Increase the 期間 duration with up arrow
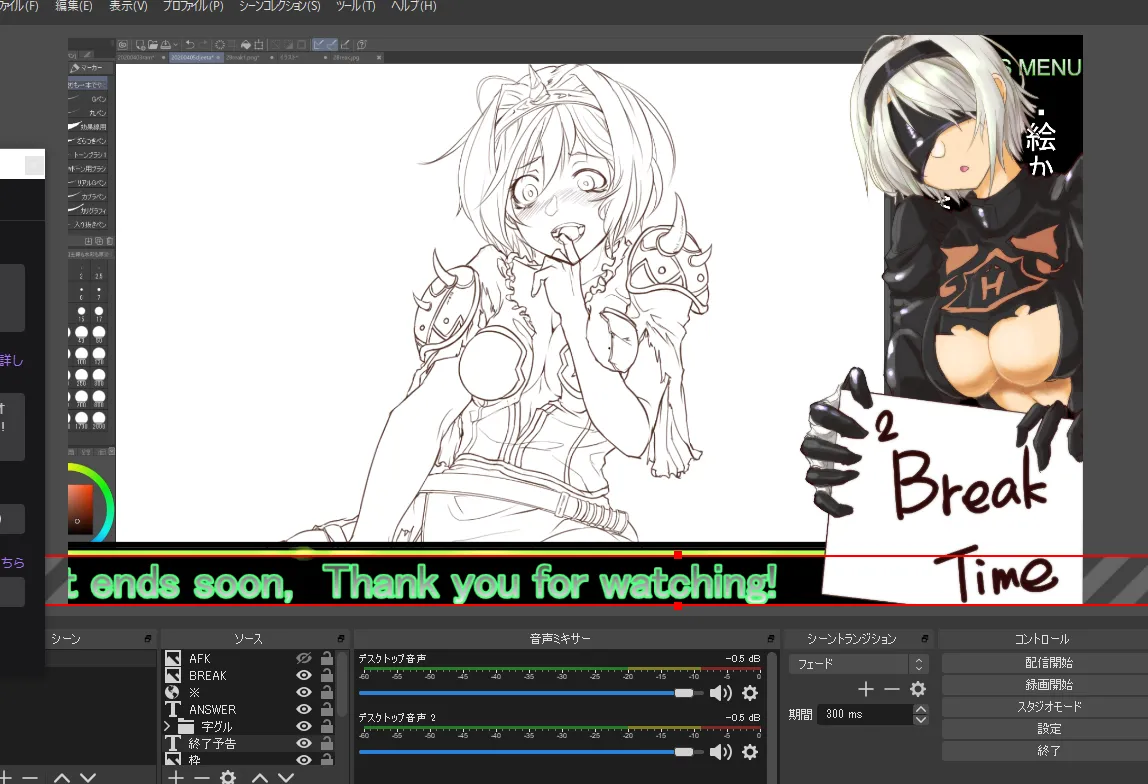The width and height of the screenshot is (1148, 784). click(x=921, y=709)
